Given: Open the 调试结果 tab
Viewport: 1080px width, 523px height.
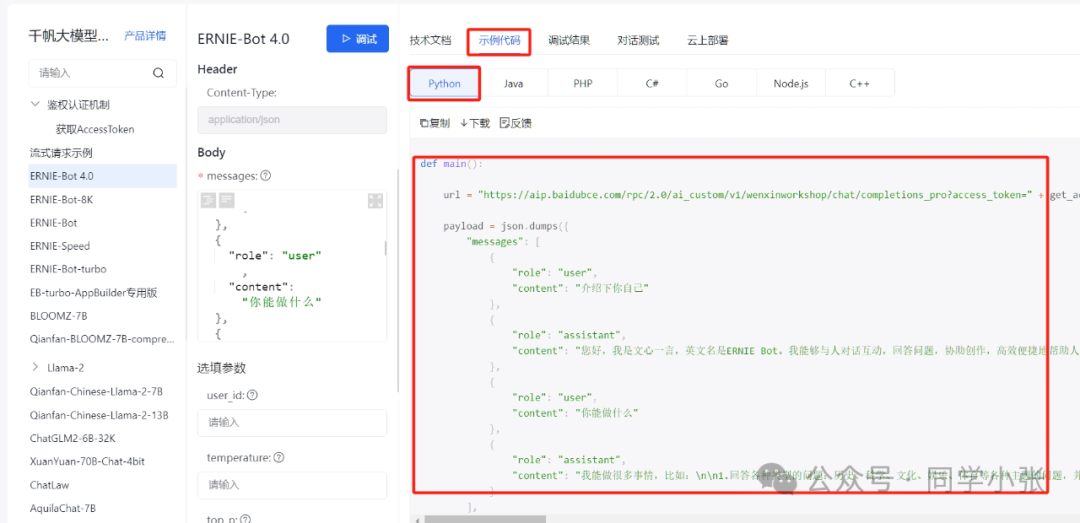Looking at the screenshot, I should 569,40.
